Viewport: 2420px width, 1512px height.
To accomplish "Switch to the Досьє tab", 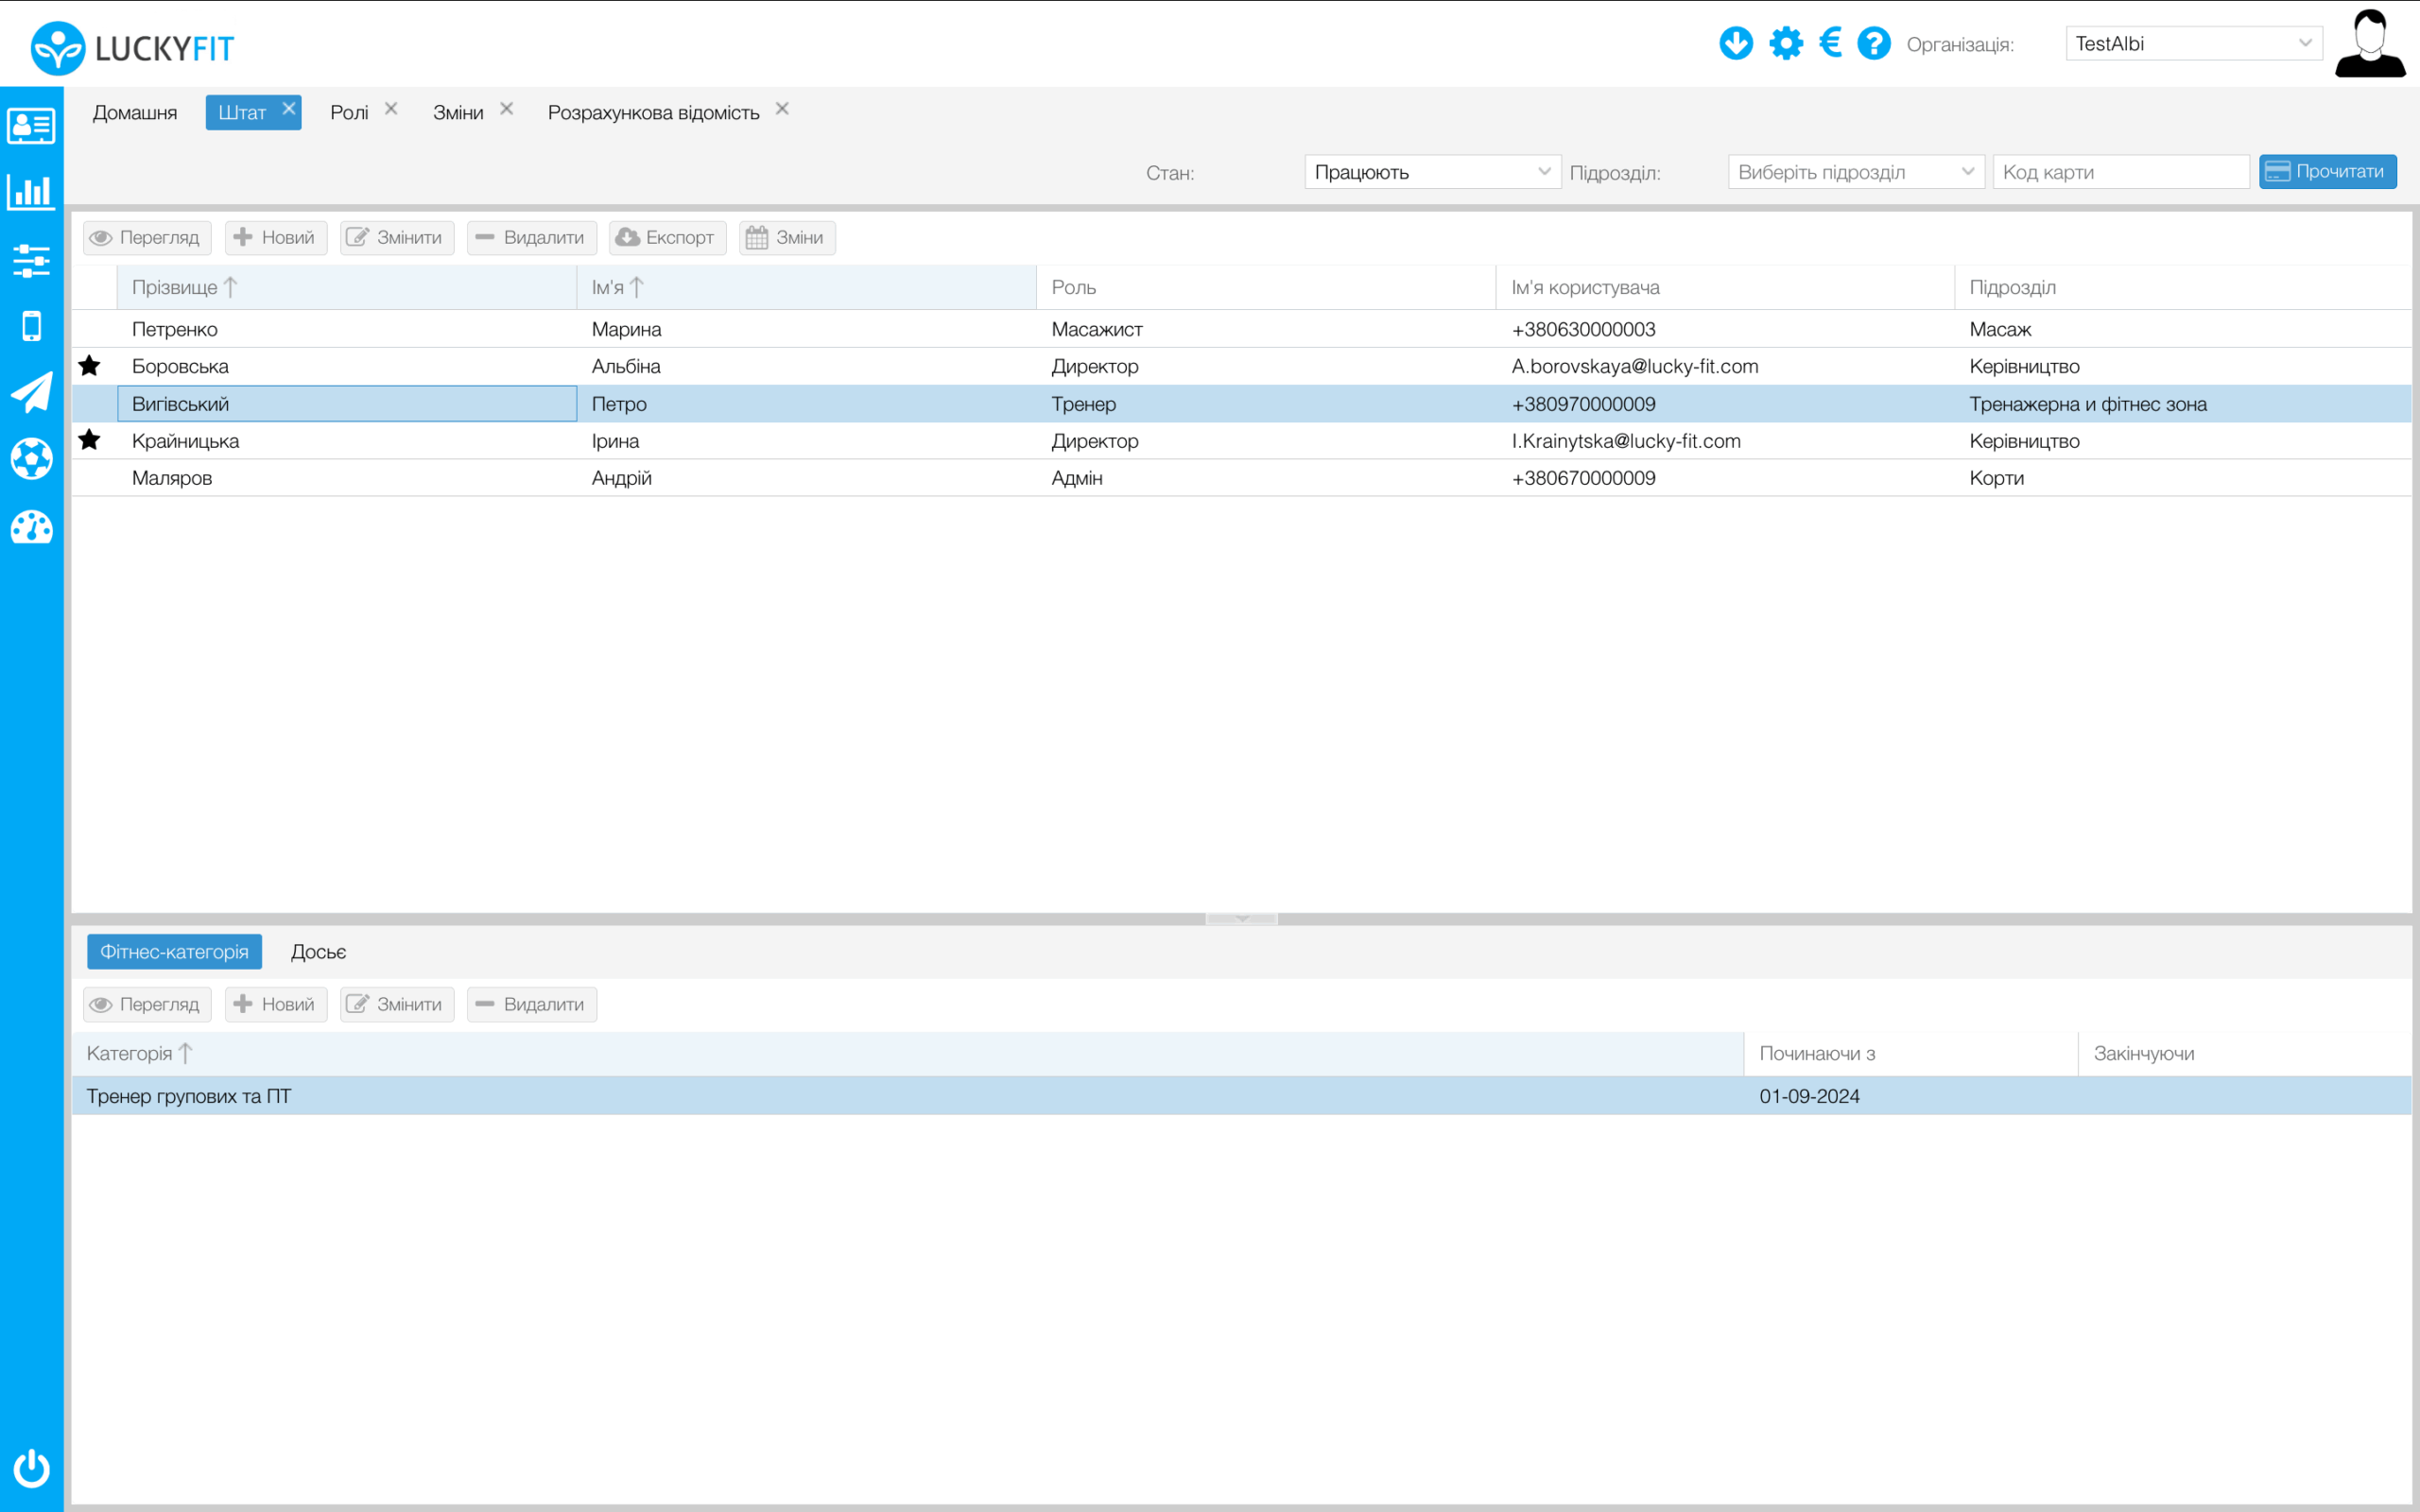I will [x=318, y=952].
